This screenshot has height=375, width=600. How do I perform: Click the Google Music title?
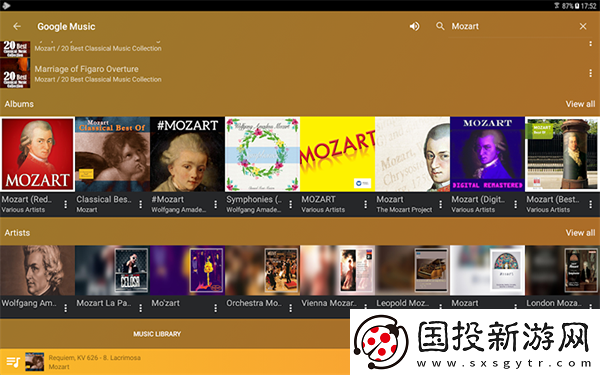pos(66,26)
